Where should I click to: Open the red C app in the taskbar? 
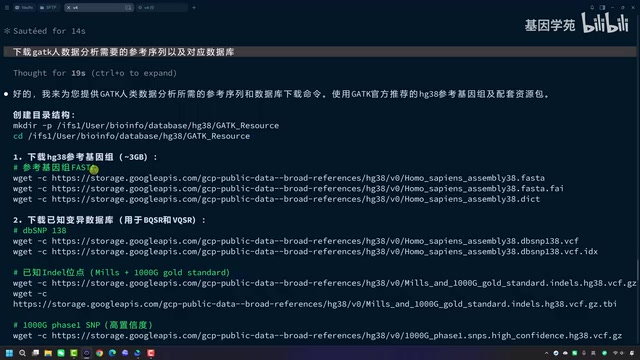[x=151, y=353]
